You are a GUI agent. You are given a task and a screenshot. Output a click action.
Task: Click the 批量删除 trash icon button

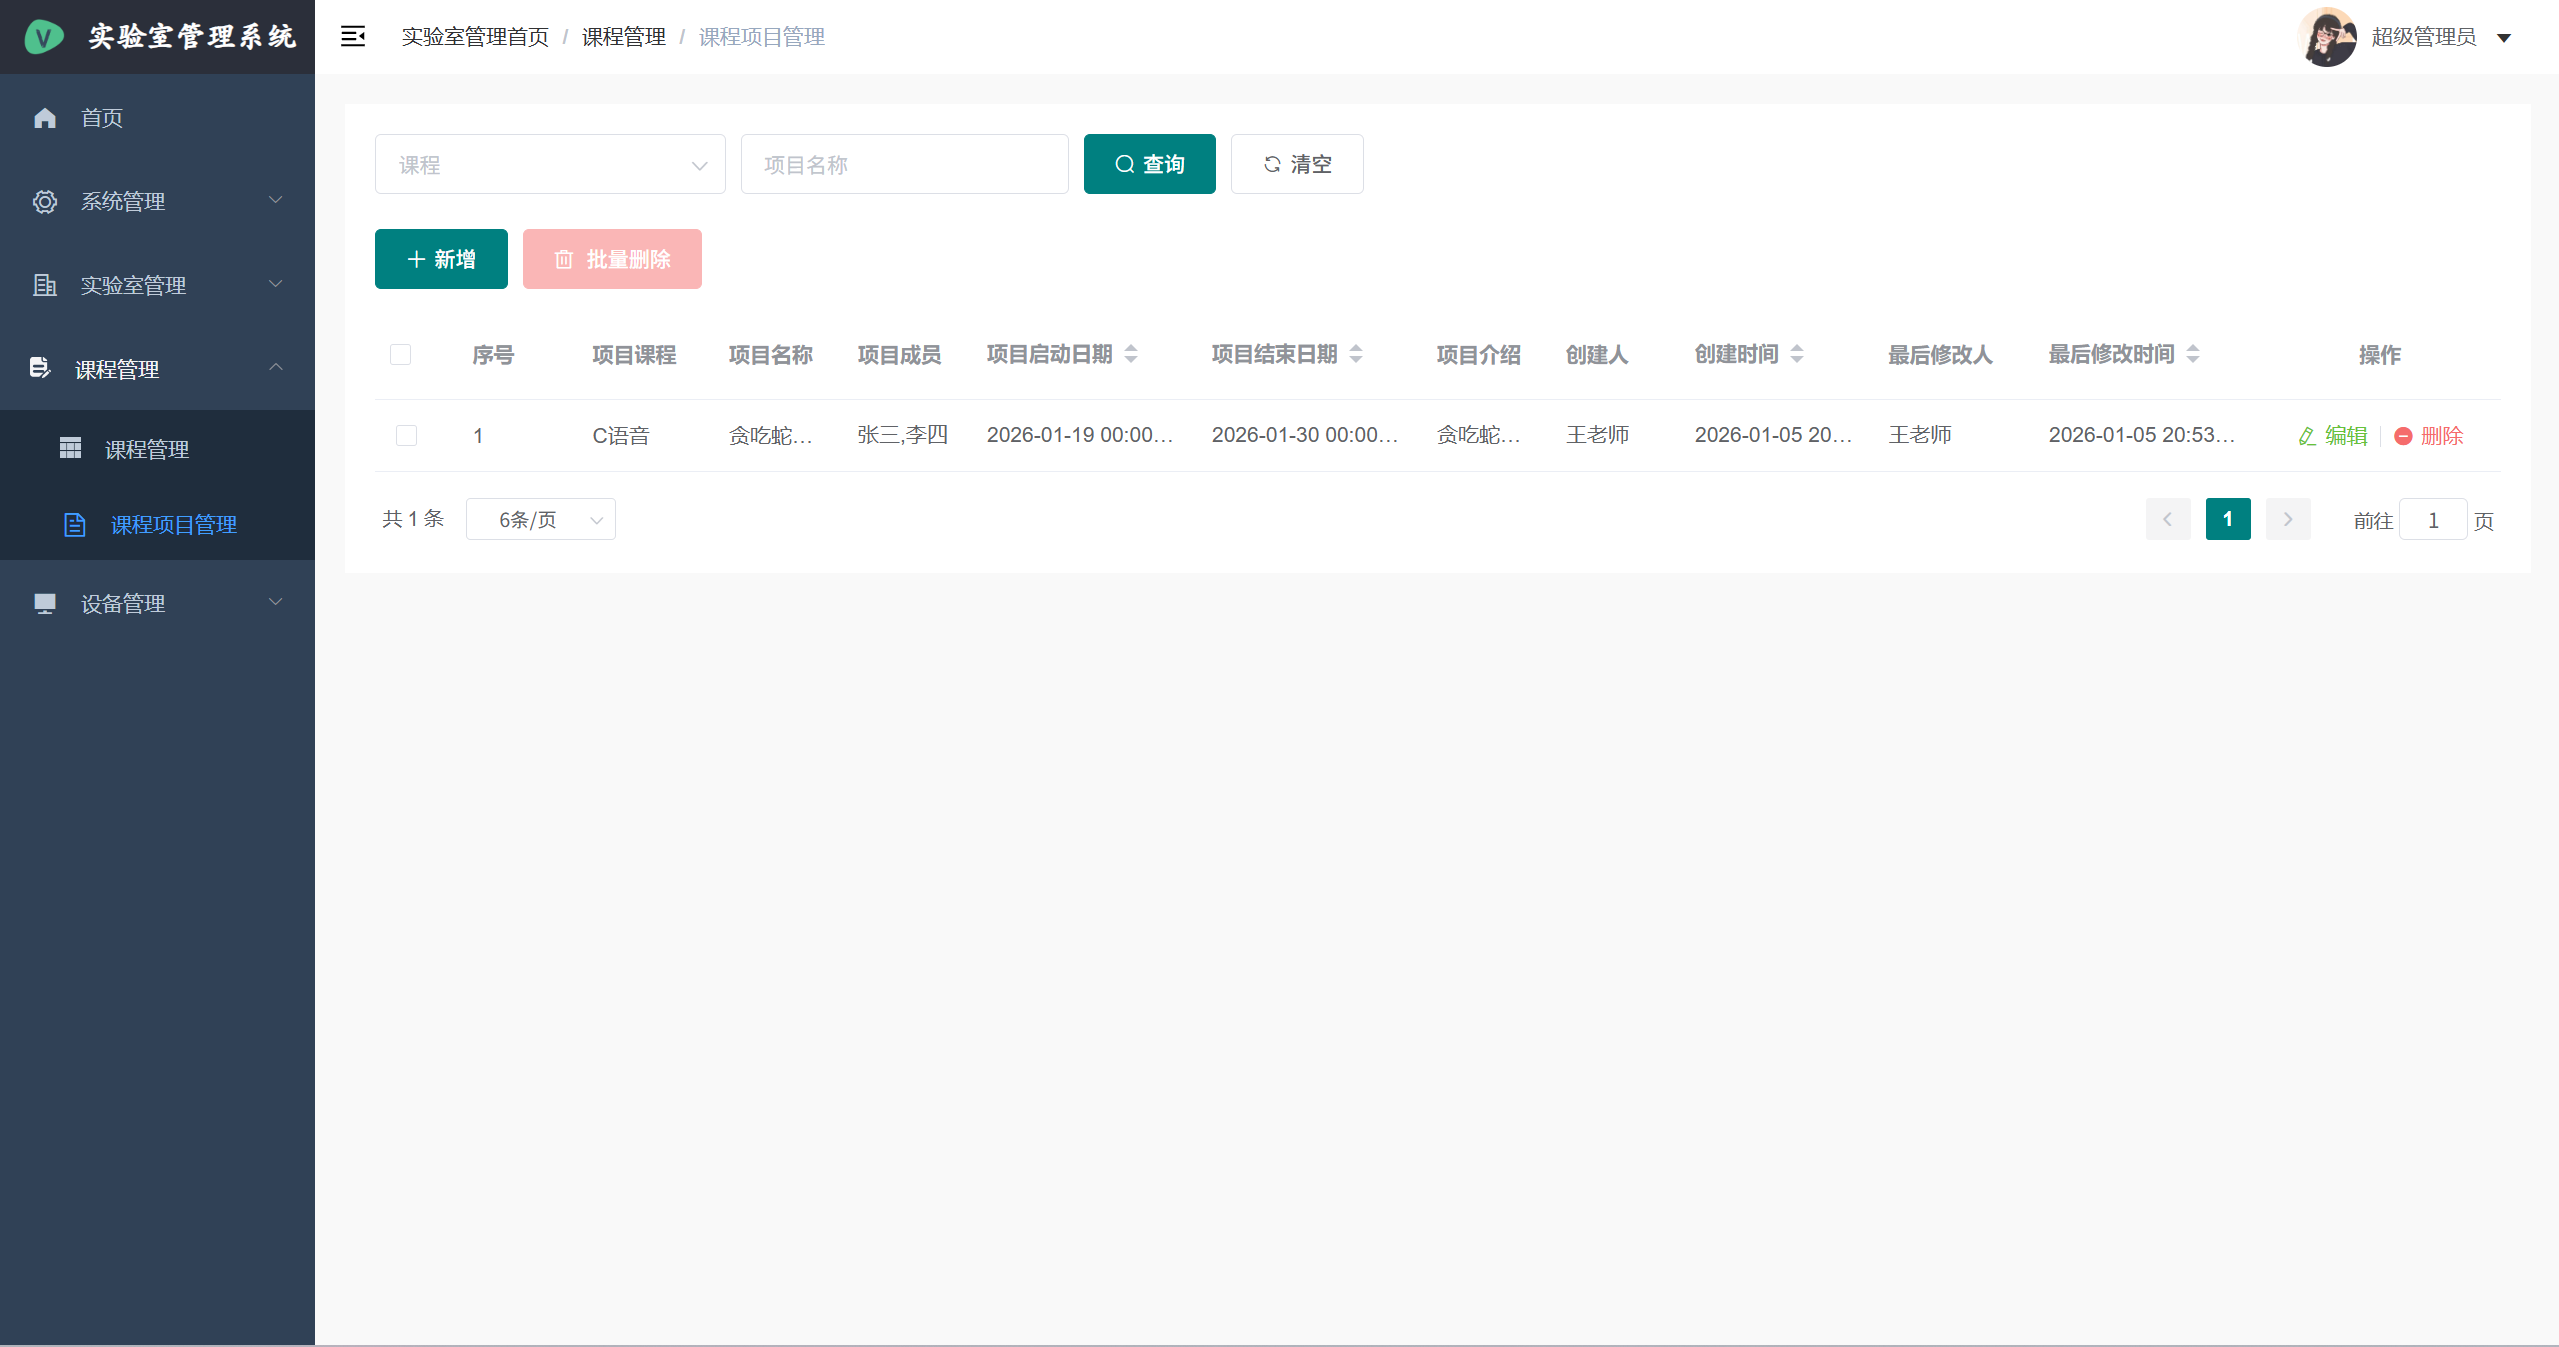564,258
